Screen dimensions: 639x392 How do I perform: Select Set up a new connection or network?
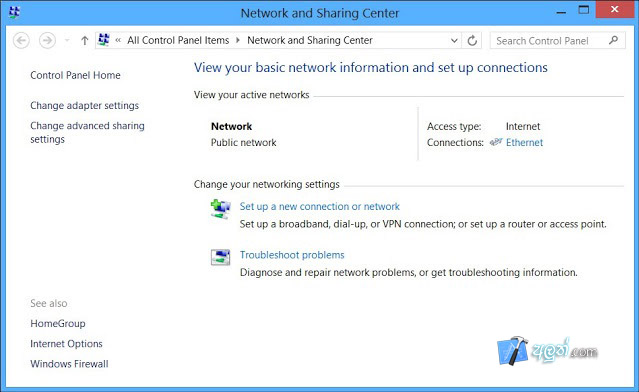(320, 207)
